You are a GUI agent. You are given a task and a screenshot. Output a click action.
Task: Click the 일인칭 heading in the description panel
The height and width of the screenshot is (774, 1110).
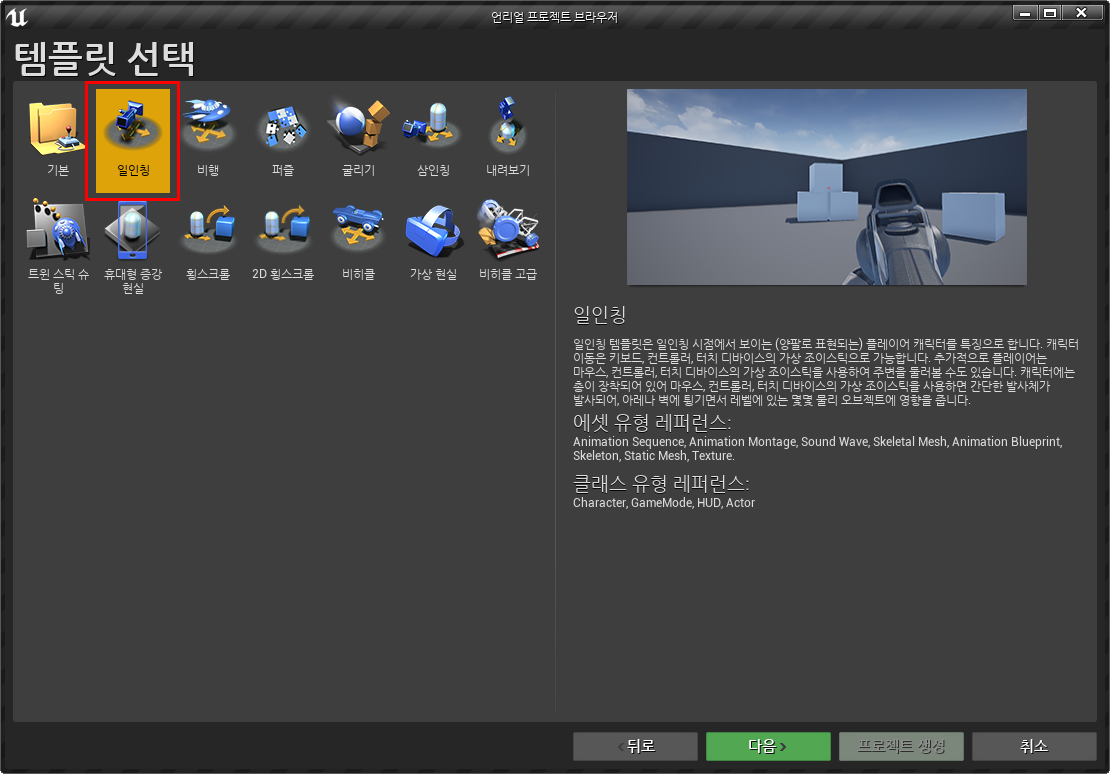pos(600,314)
